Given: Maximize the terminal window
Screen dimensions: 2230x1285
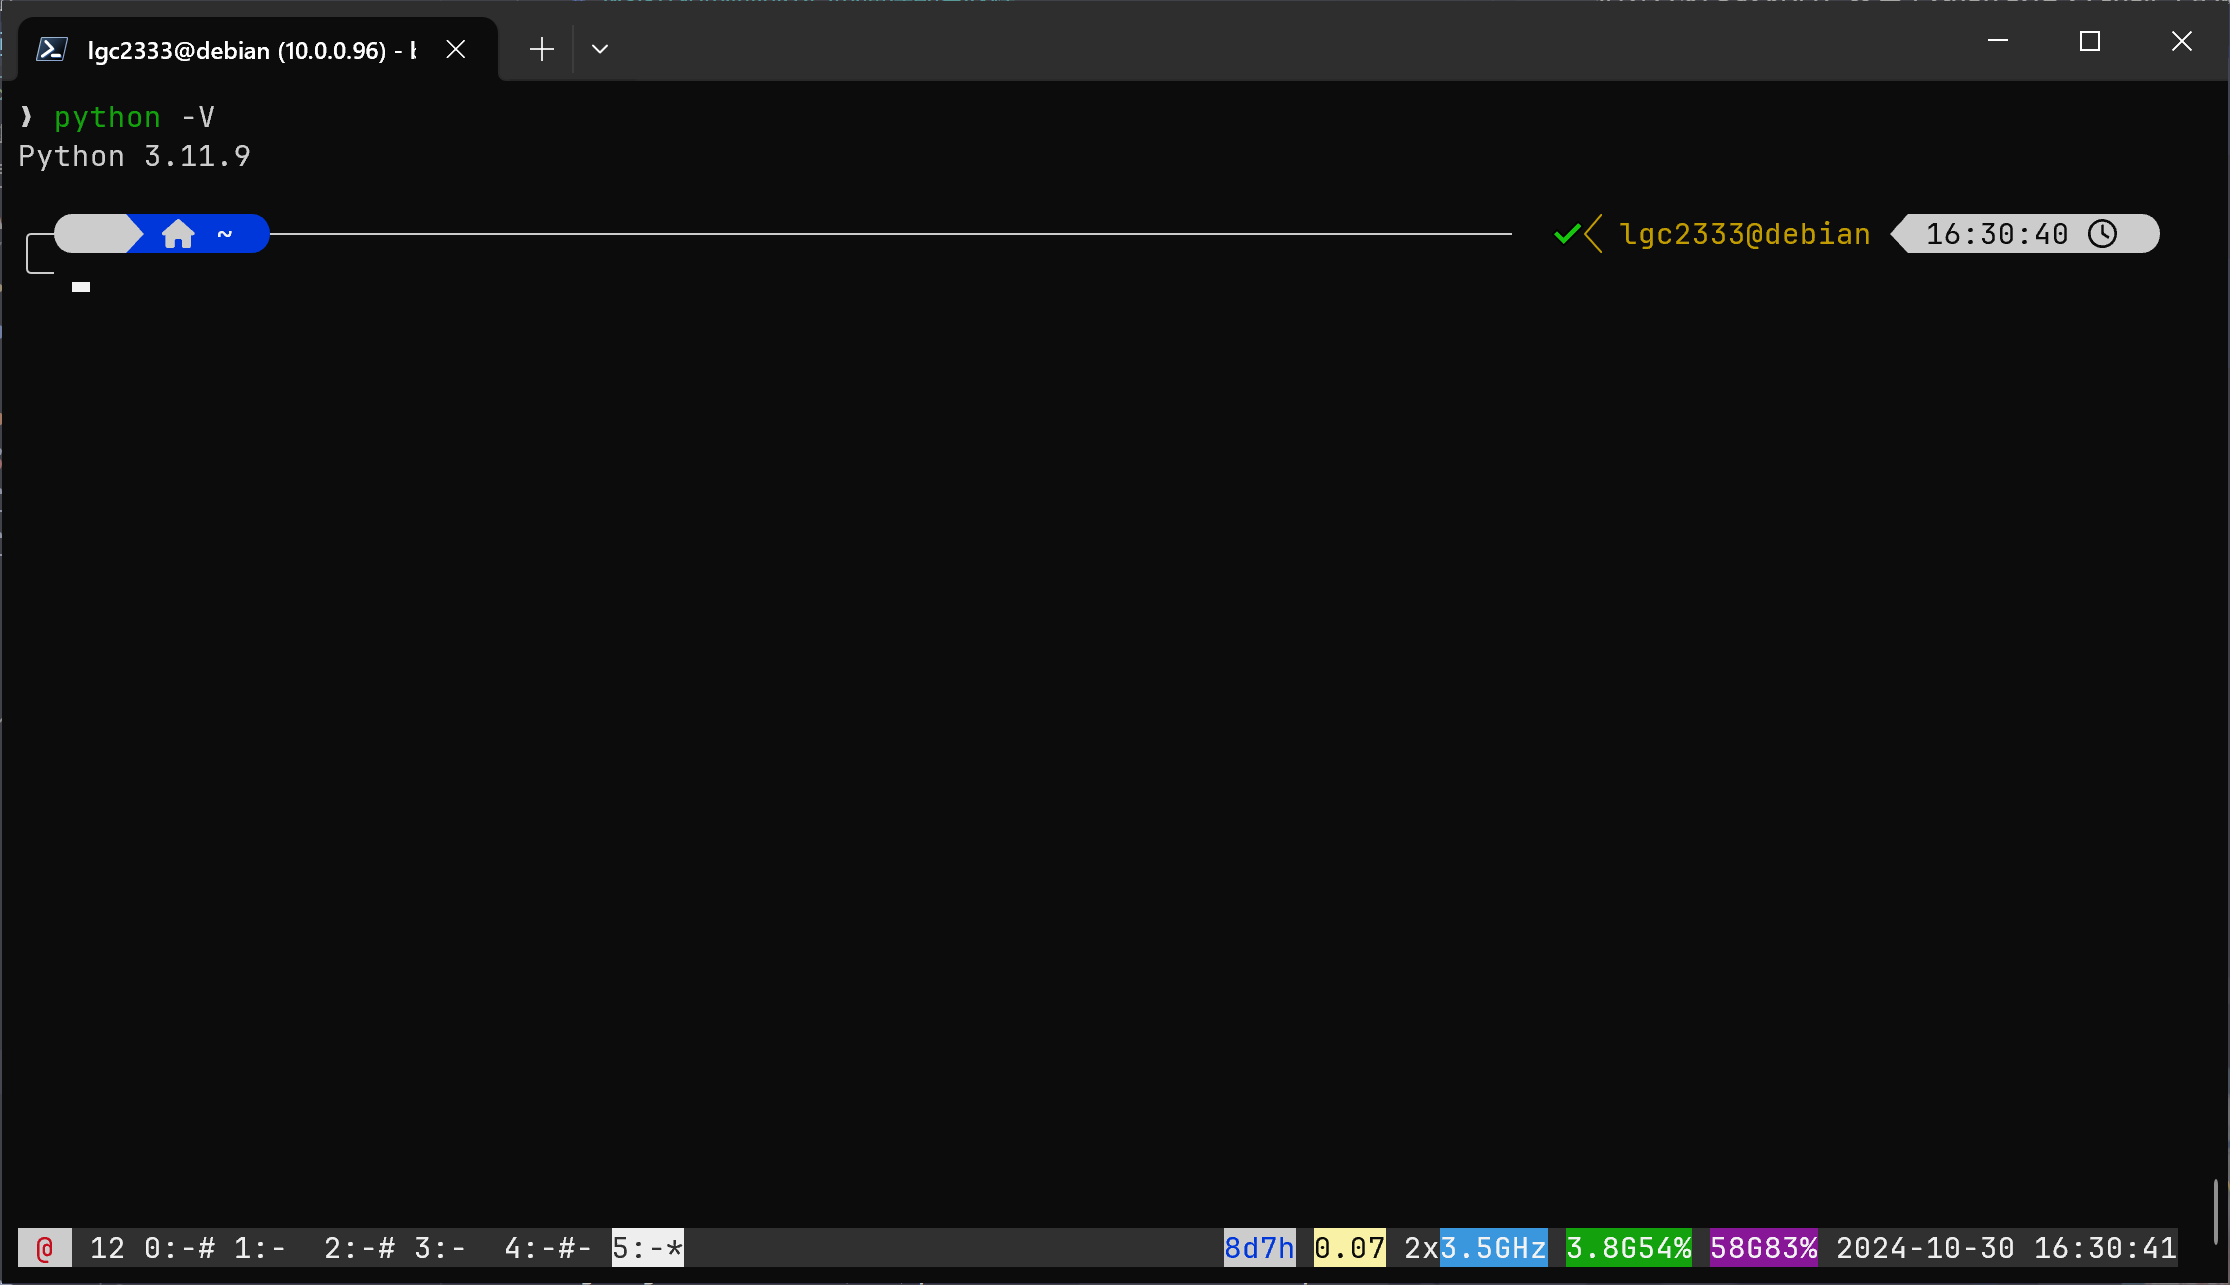Looking at the screenshot, I should (2089, 41).
